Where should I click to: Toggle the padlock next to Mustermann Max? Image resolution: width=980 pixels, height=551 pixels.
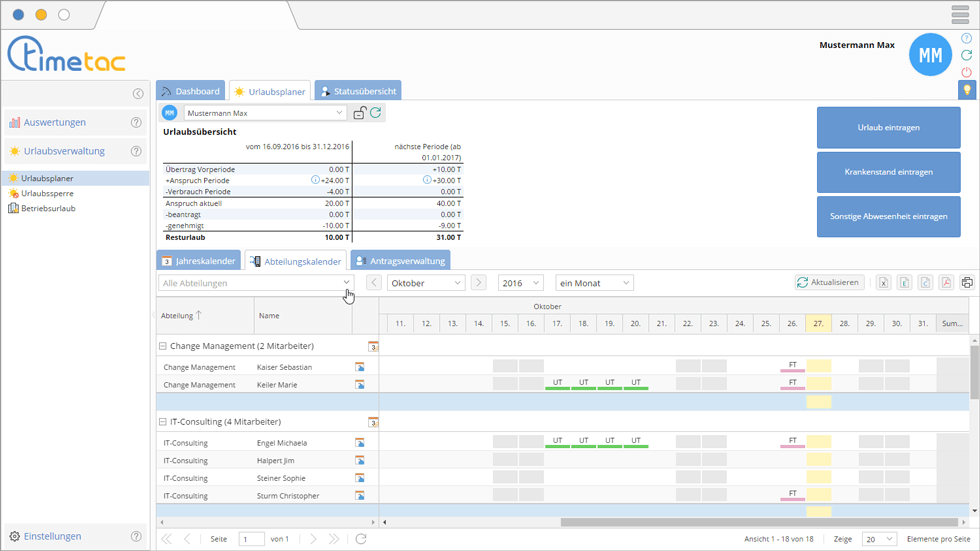click(x=360, y=113)
